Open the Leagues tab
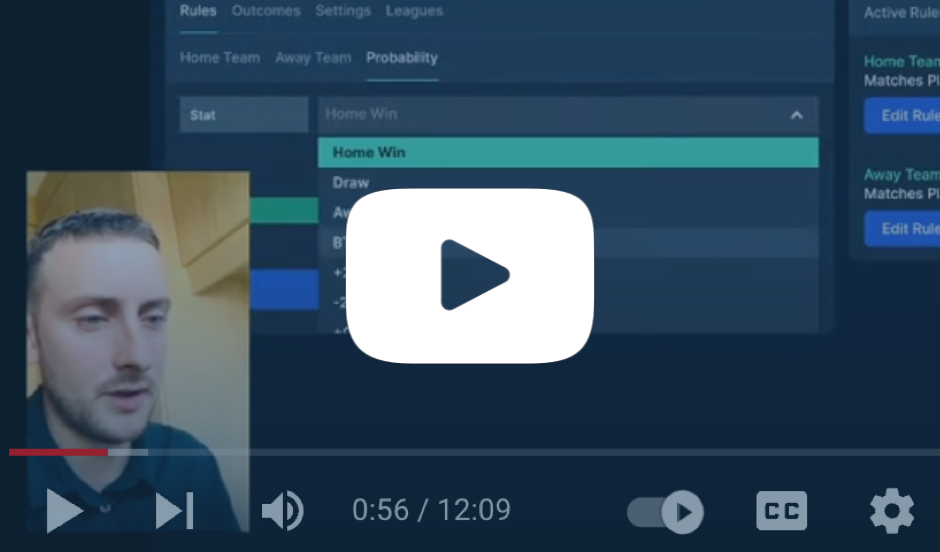 tap(414, 11)
